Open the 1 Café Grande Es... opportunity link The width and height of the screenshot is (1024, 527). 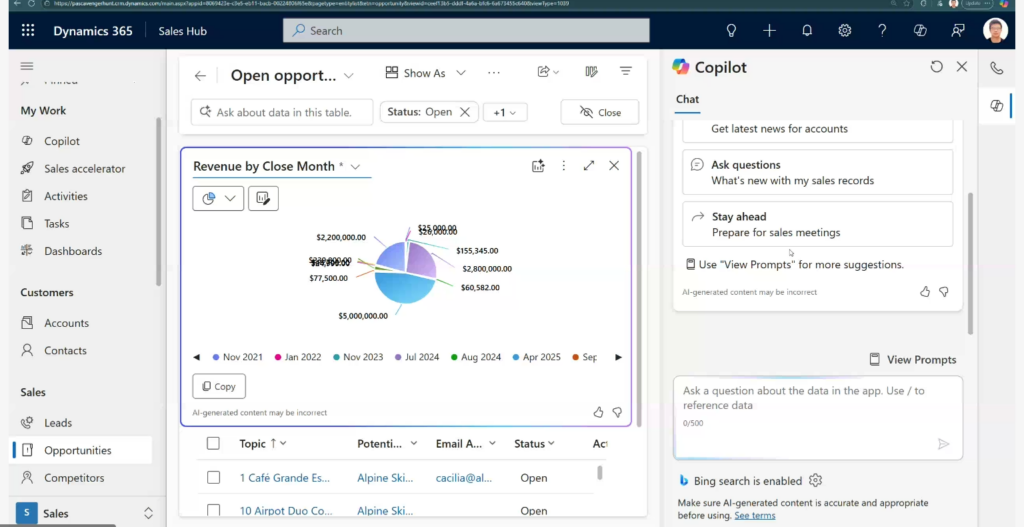click(x=285, y=477)
